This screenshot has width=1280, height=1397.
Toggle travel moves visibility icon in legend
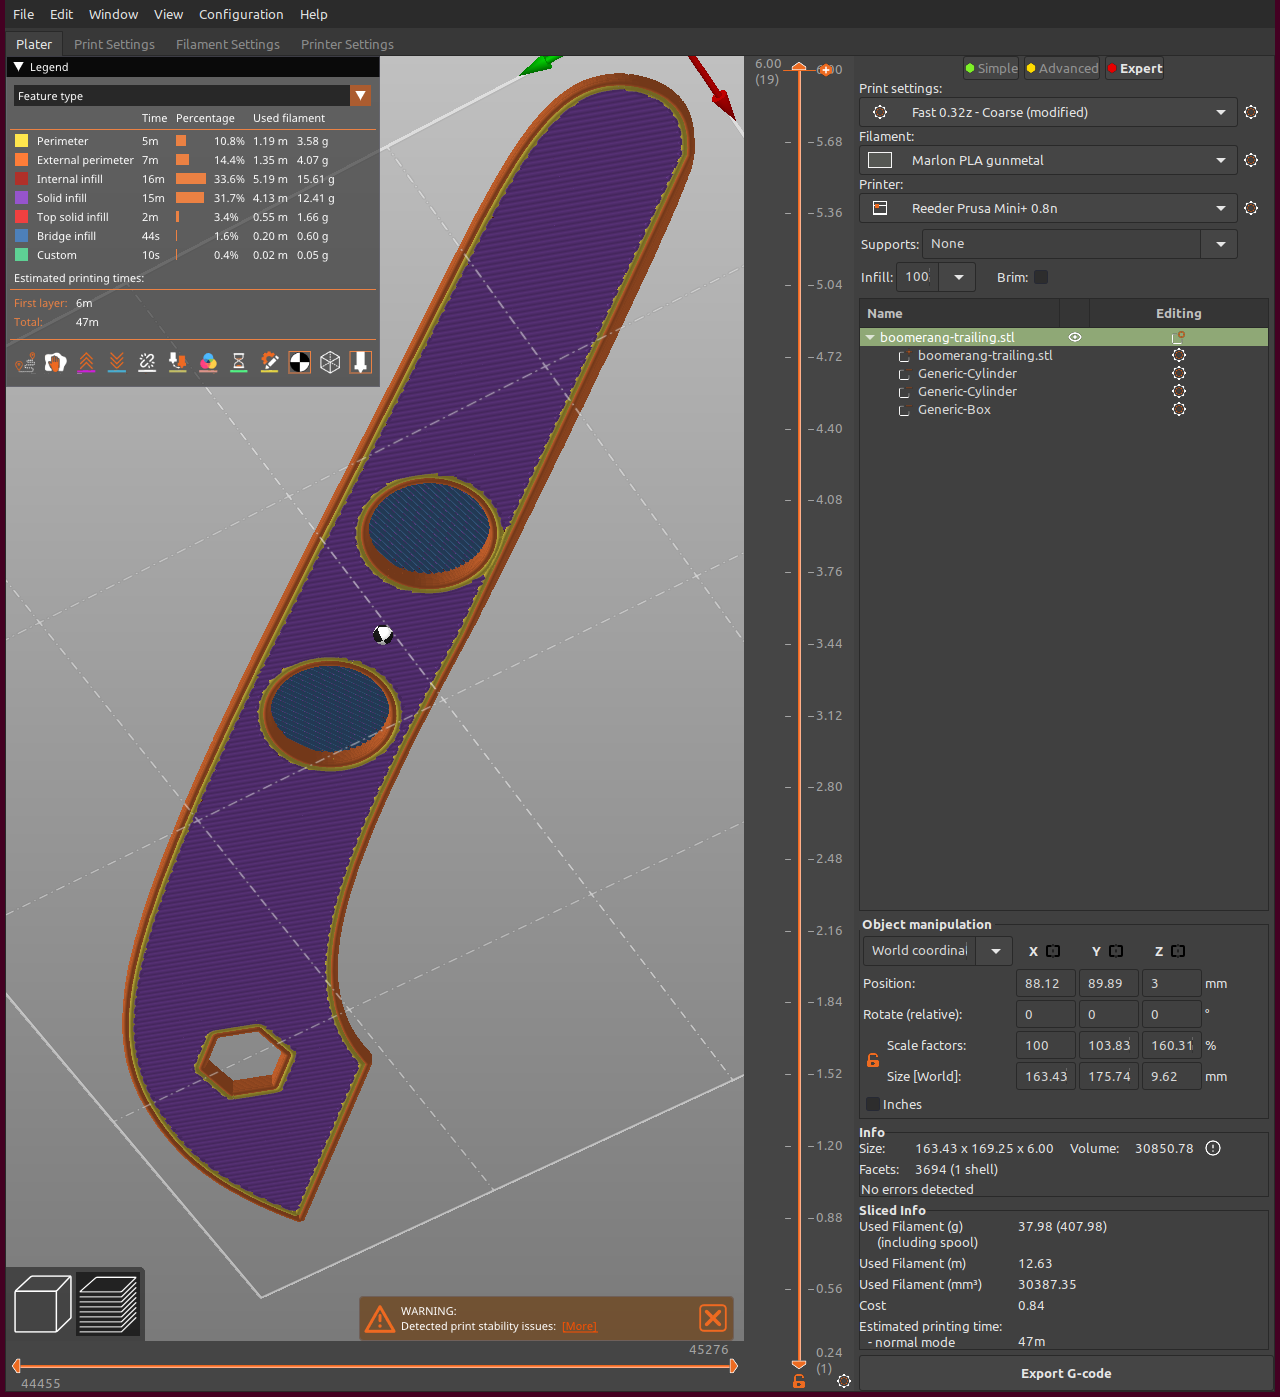(x=26, y=362)
